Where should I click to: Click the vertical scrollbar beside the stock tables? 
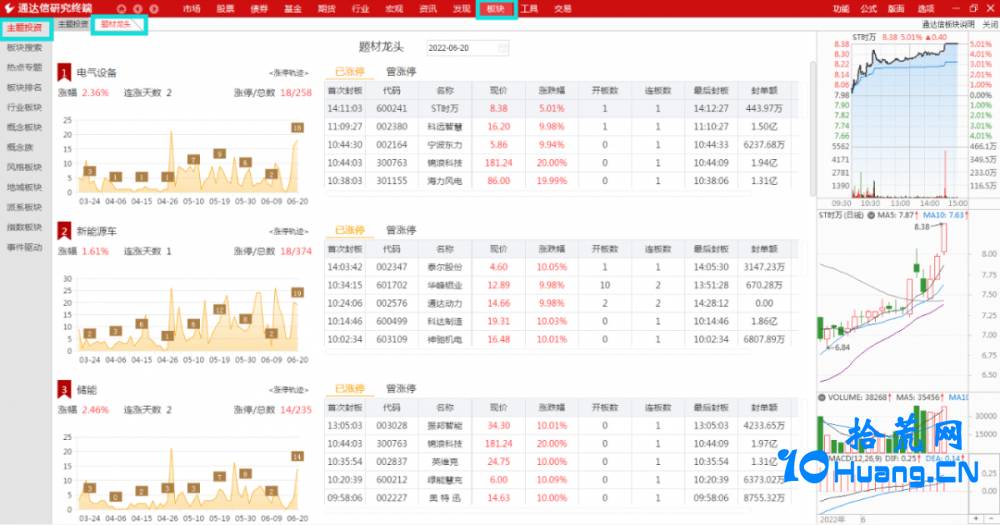click(x=812, y=128)
